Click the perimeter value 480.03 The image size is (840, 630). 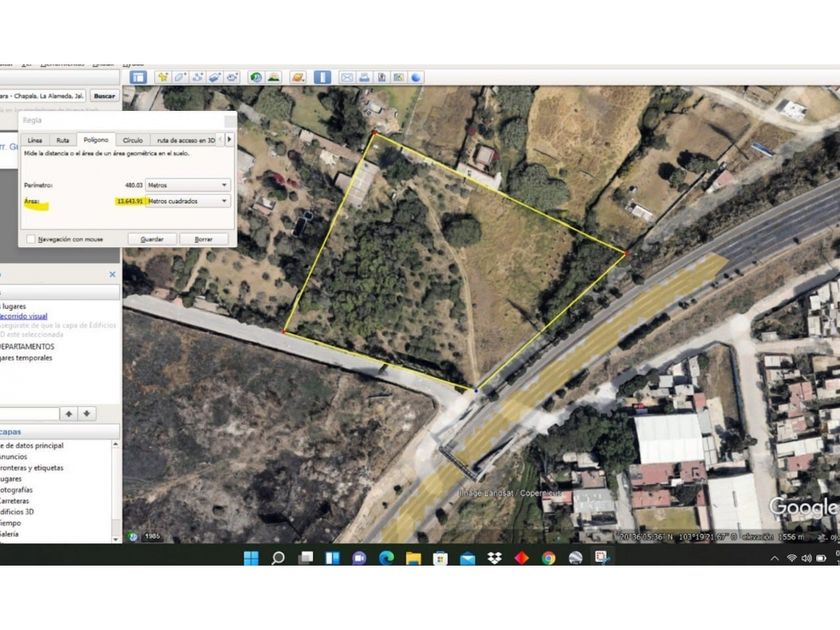134,185
